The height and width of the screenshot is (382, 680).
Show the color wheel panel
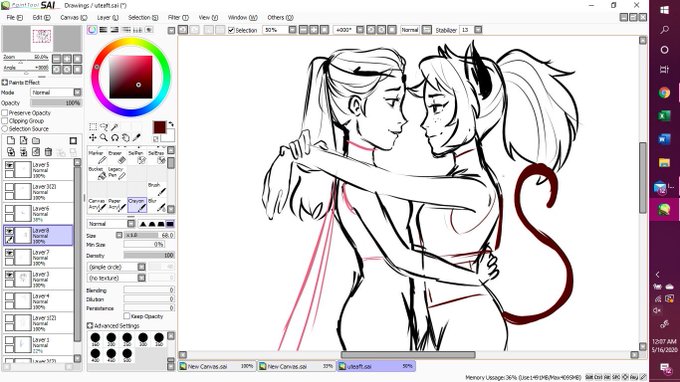coord(92,30)
